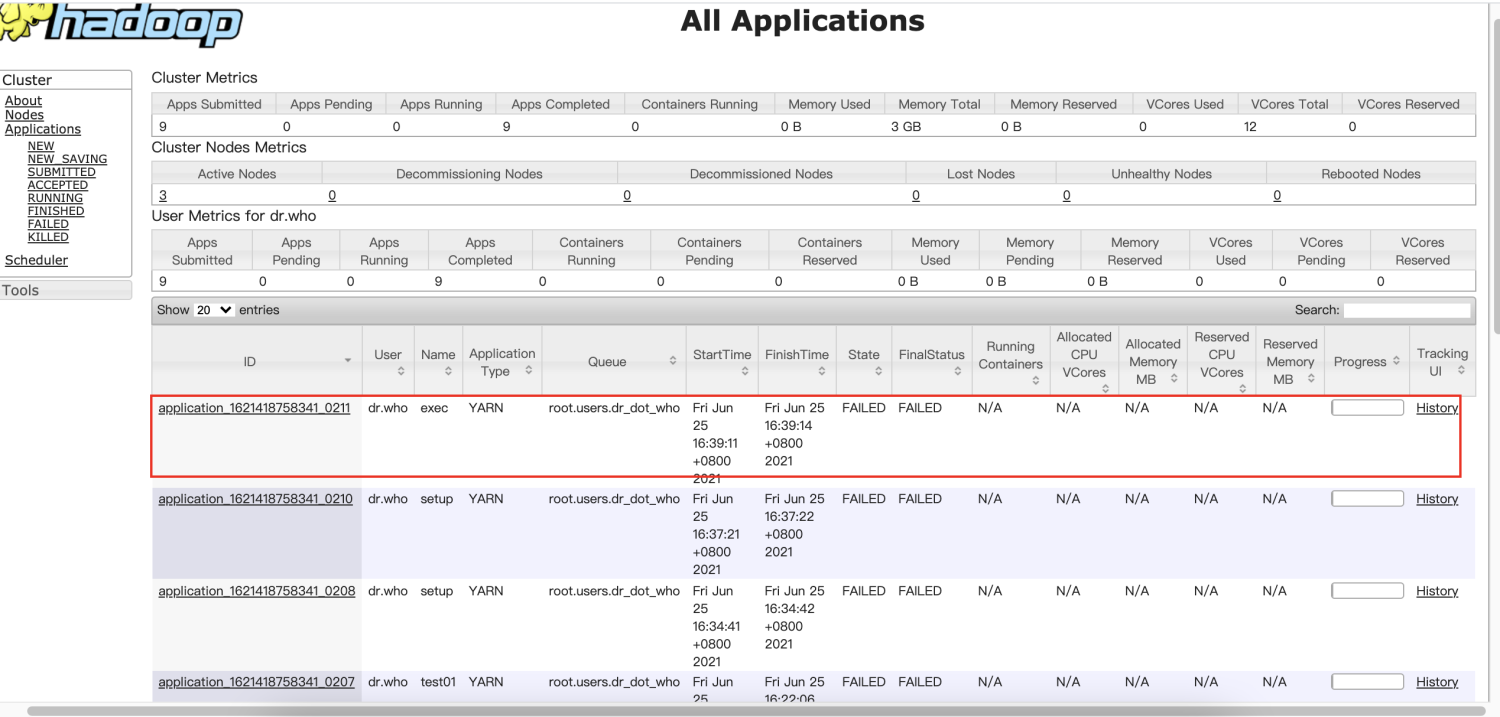Open the Nodes sidebar link
The height and width of the screenshot is (717, 1500).
click(24, 115)
